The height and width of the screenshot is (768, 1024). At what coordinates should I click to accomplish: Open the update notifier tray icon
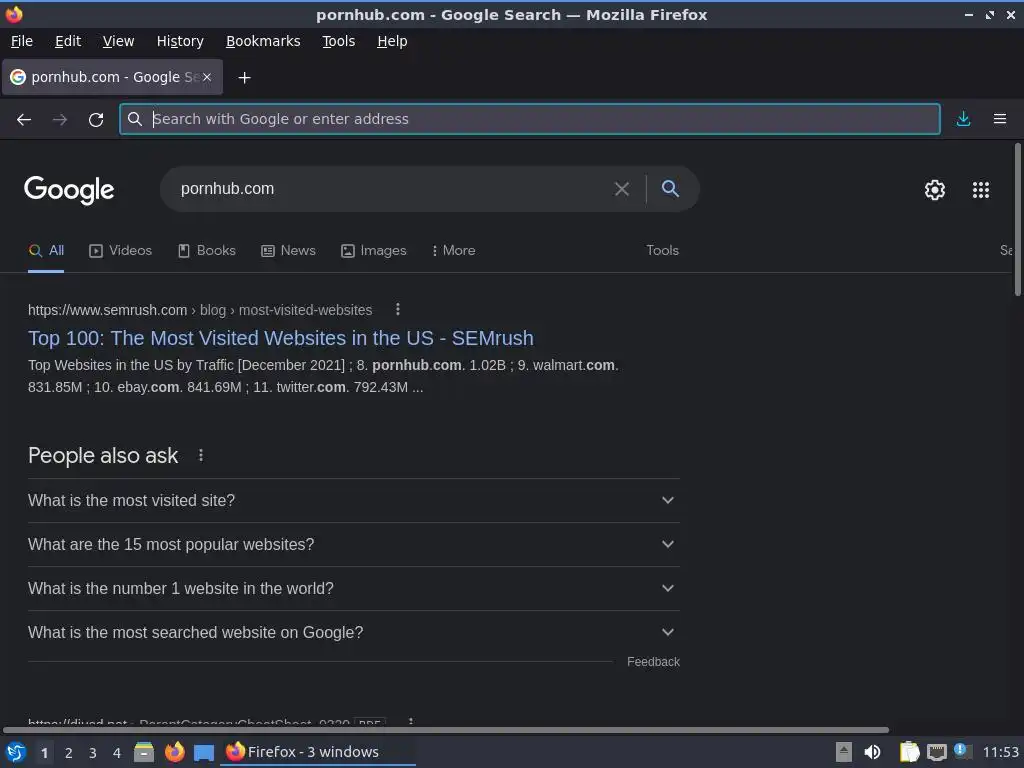point(961,750)
